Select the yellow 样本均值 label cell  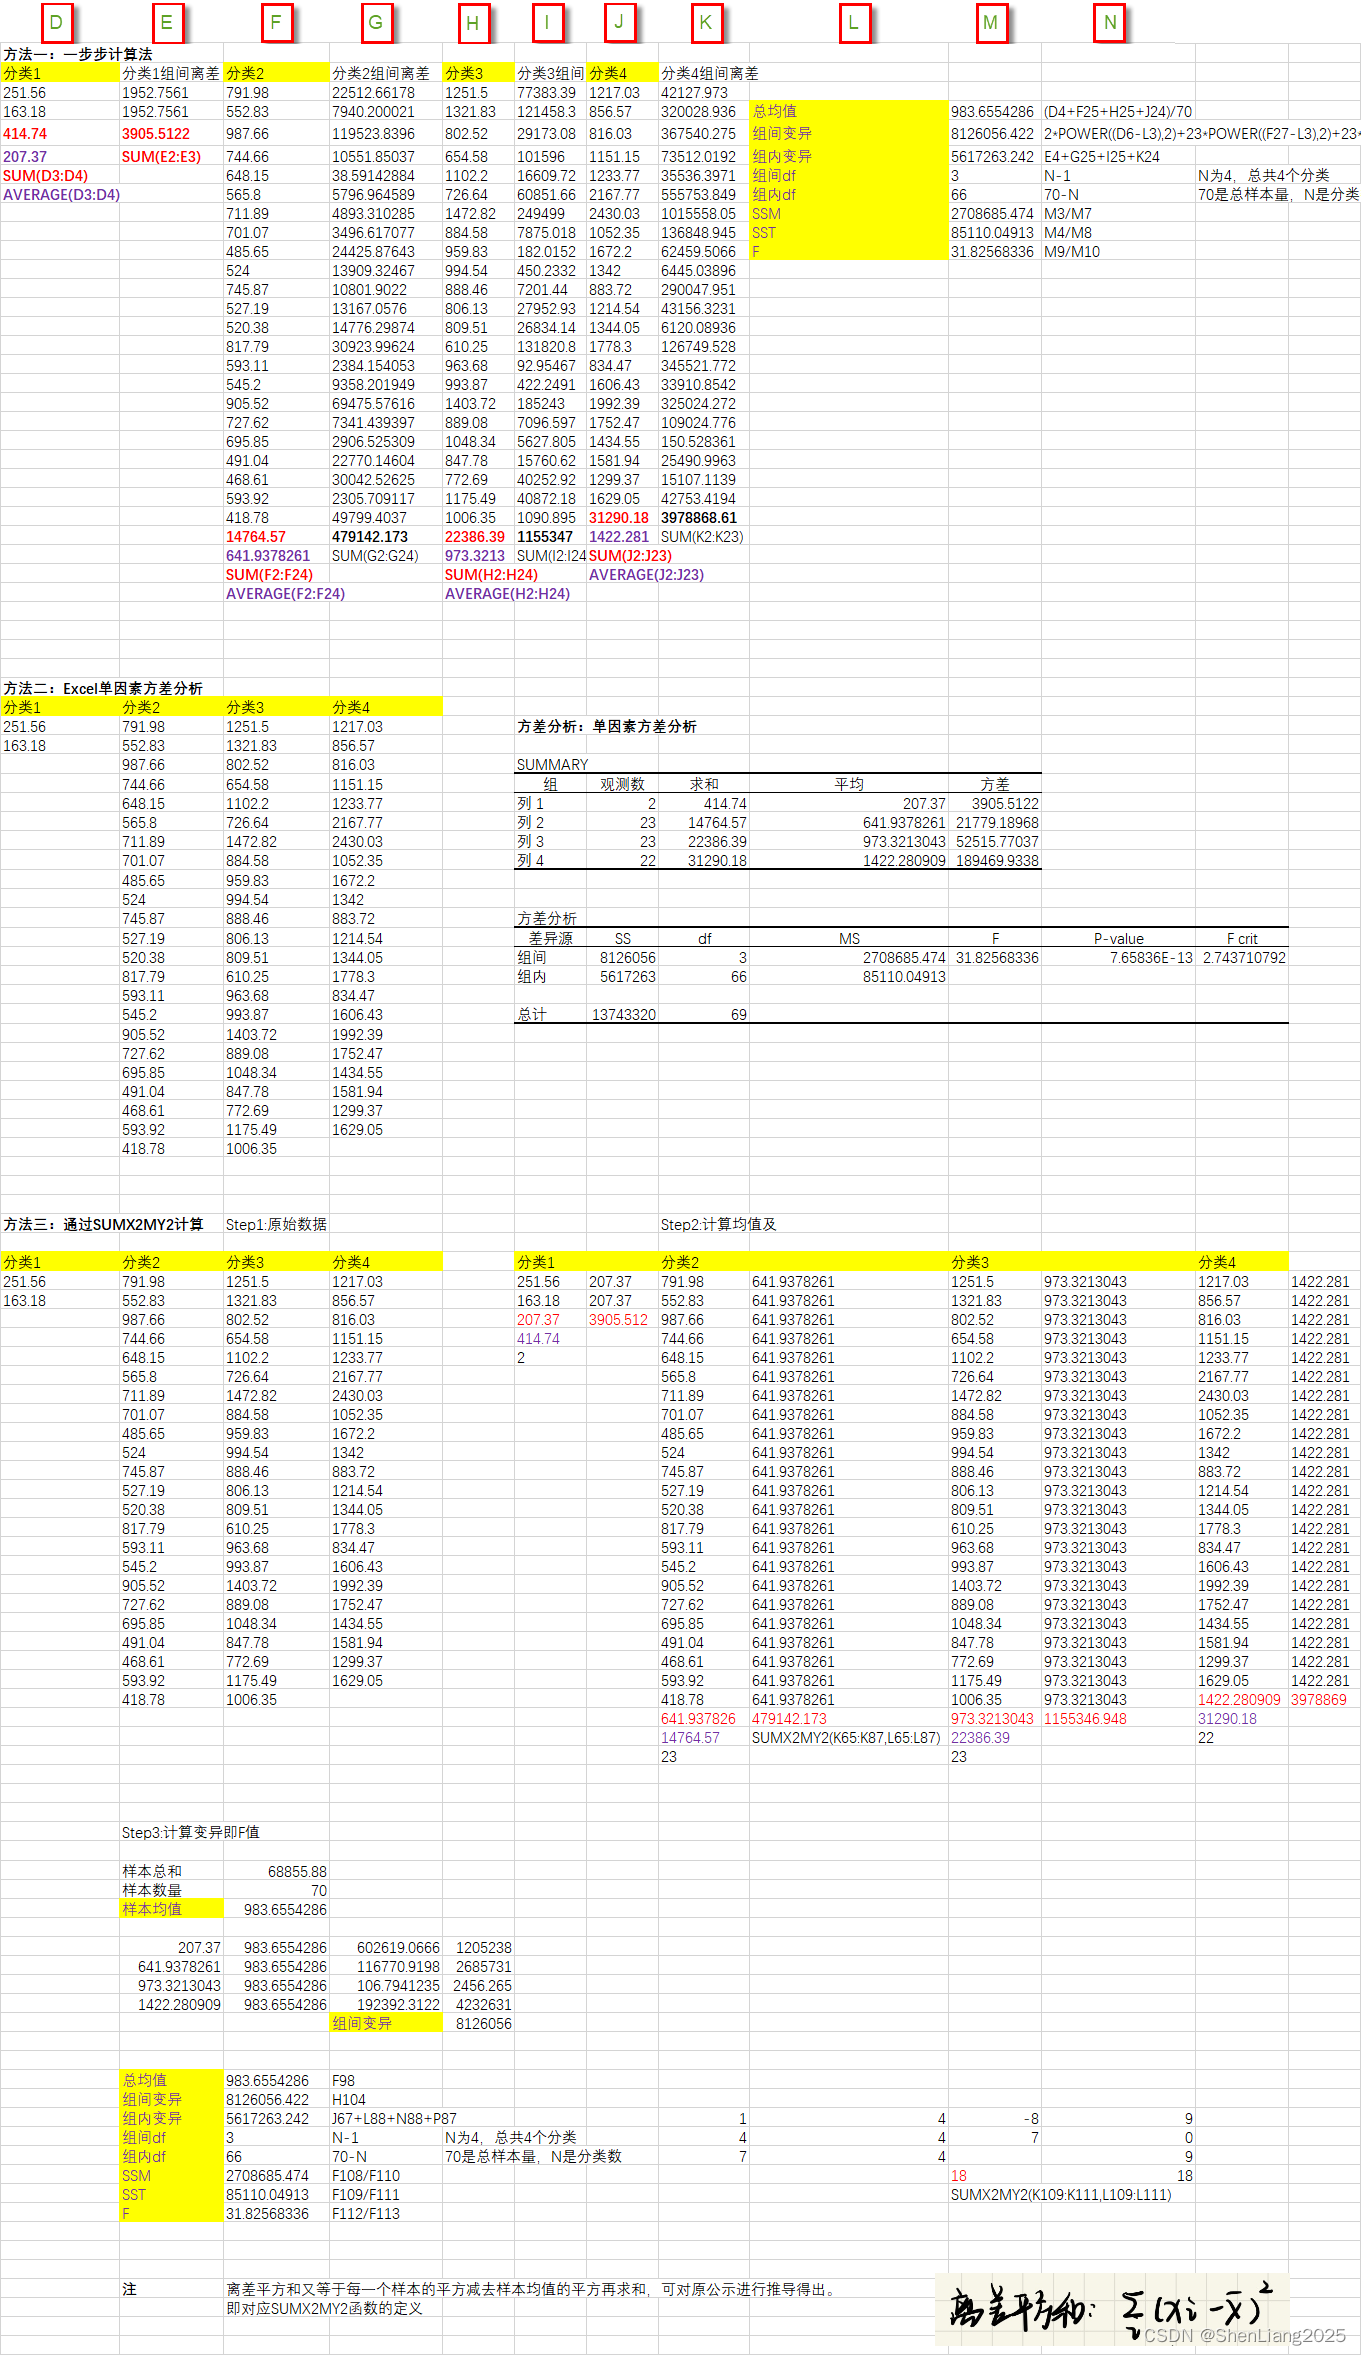pyautogui.click(x=171, y=1909)
